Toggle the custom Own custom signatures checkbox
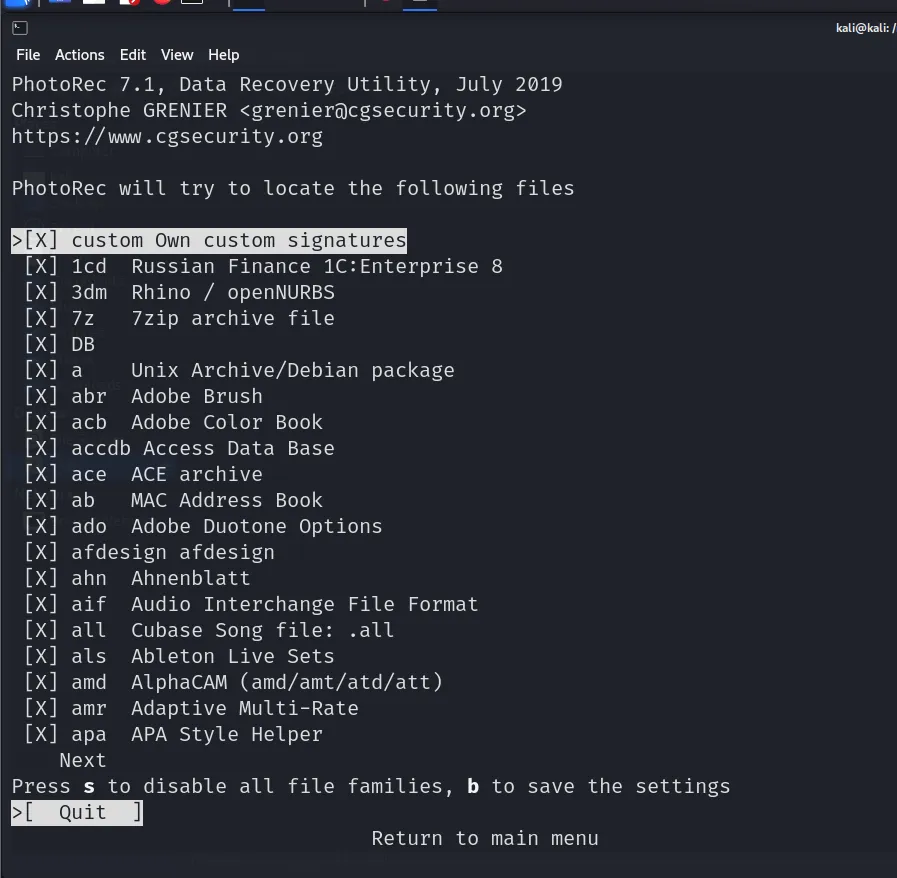This screenshot has width=897, height=878. click(x=41, y=240)
